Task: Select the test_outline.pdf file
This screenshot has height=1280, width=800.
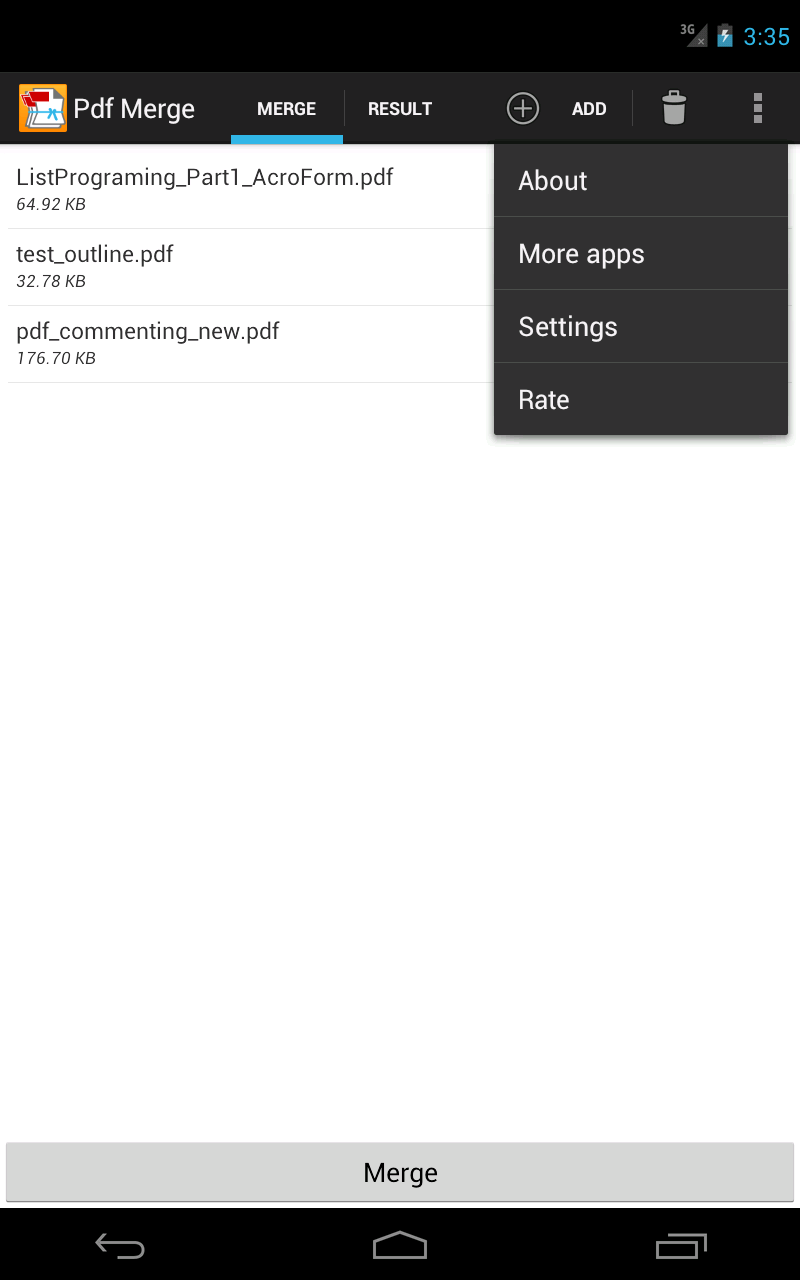Action: pos(95,265)
